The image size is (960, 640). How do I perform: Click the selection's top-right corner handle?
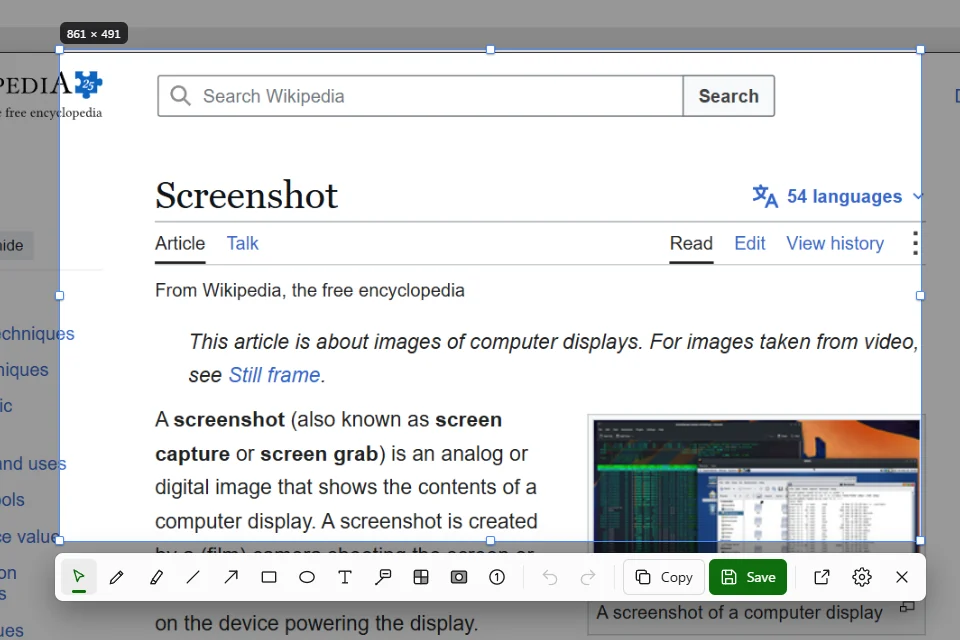pos(920,50)
